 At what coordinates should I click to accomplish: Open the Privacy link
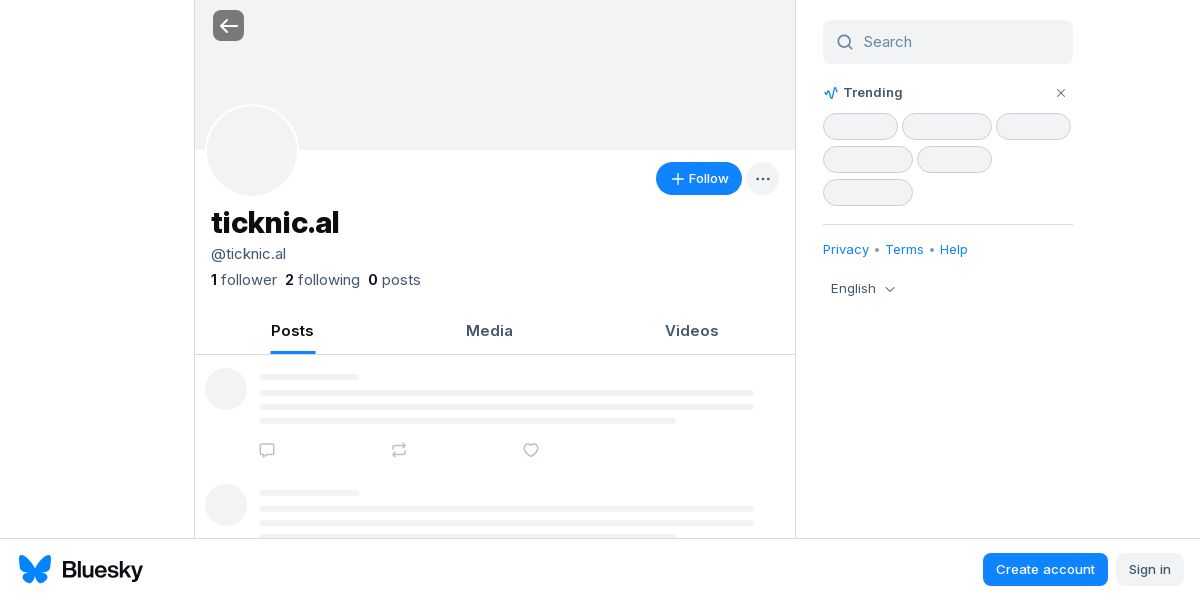coord(846,250)
